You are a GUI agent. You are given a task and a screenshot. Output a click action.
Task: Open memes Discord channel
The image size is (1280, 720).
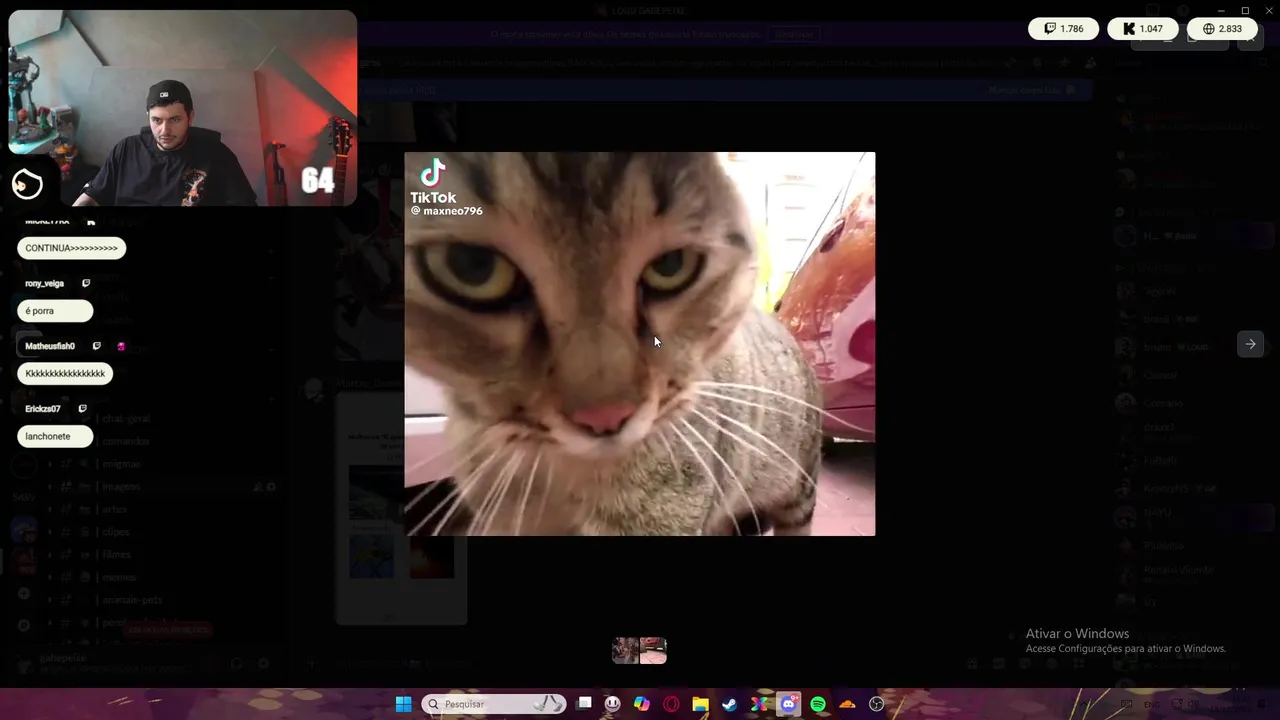click(x=119, y=577)
